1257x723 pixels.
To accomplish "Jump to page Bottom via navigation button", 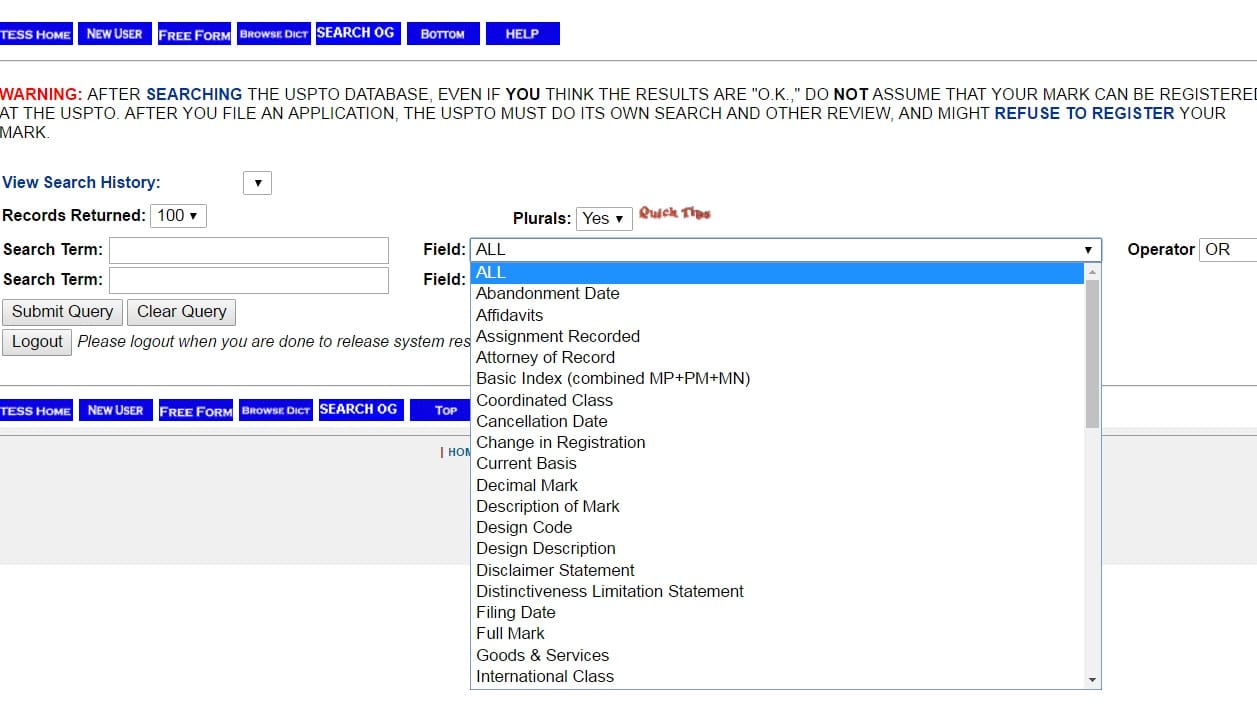I will pos(442,34).
